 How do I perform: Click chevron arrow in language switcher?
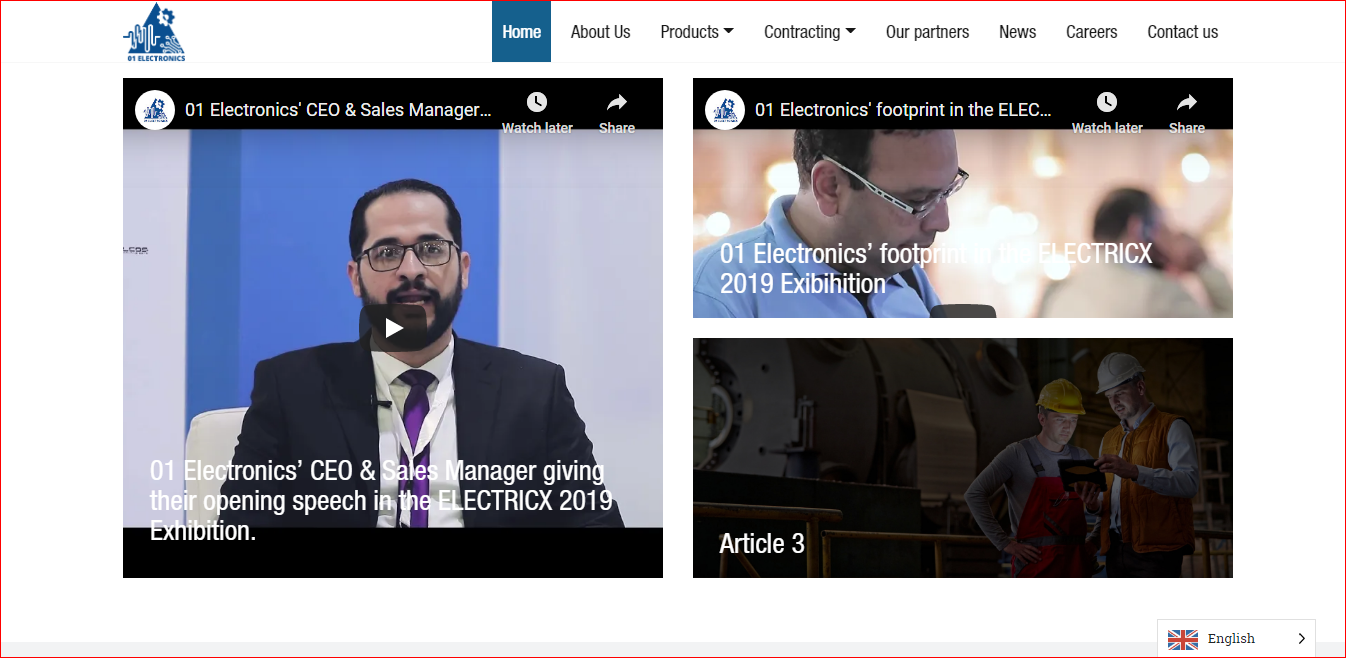click(1301, 639)
